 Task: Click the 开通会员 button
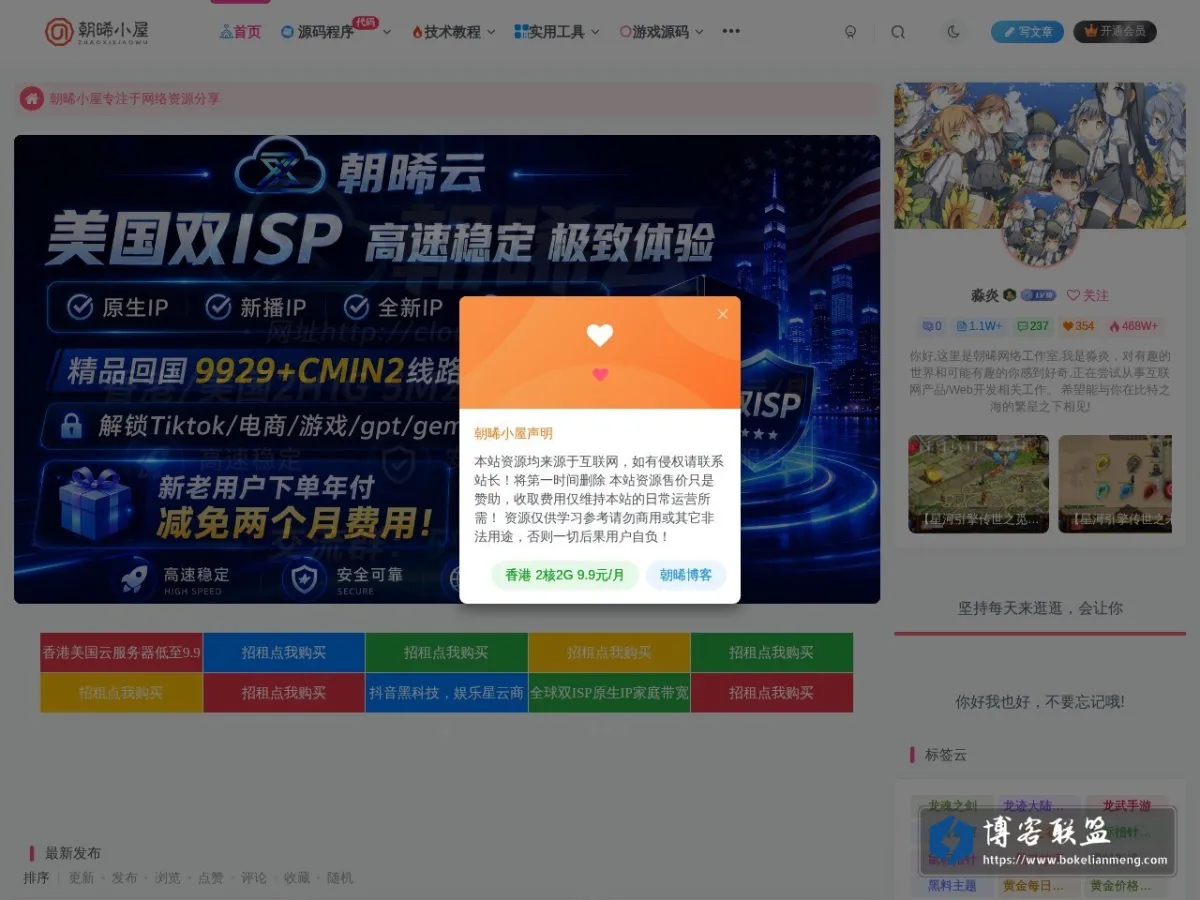point(1115,32)
